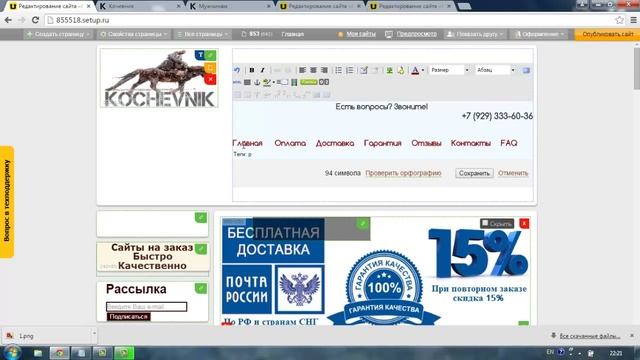Insert an image into the editor

(389, 70)
